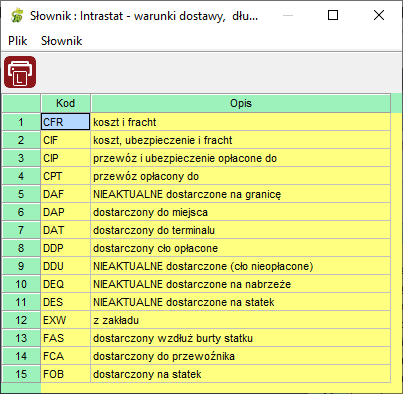
Task: Click the Kod column header
Action: (66, 103)
